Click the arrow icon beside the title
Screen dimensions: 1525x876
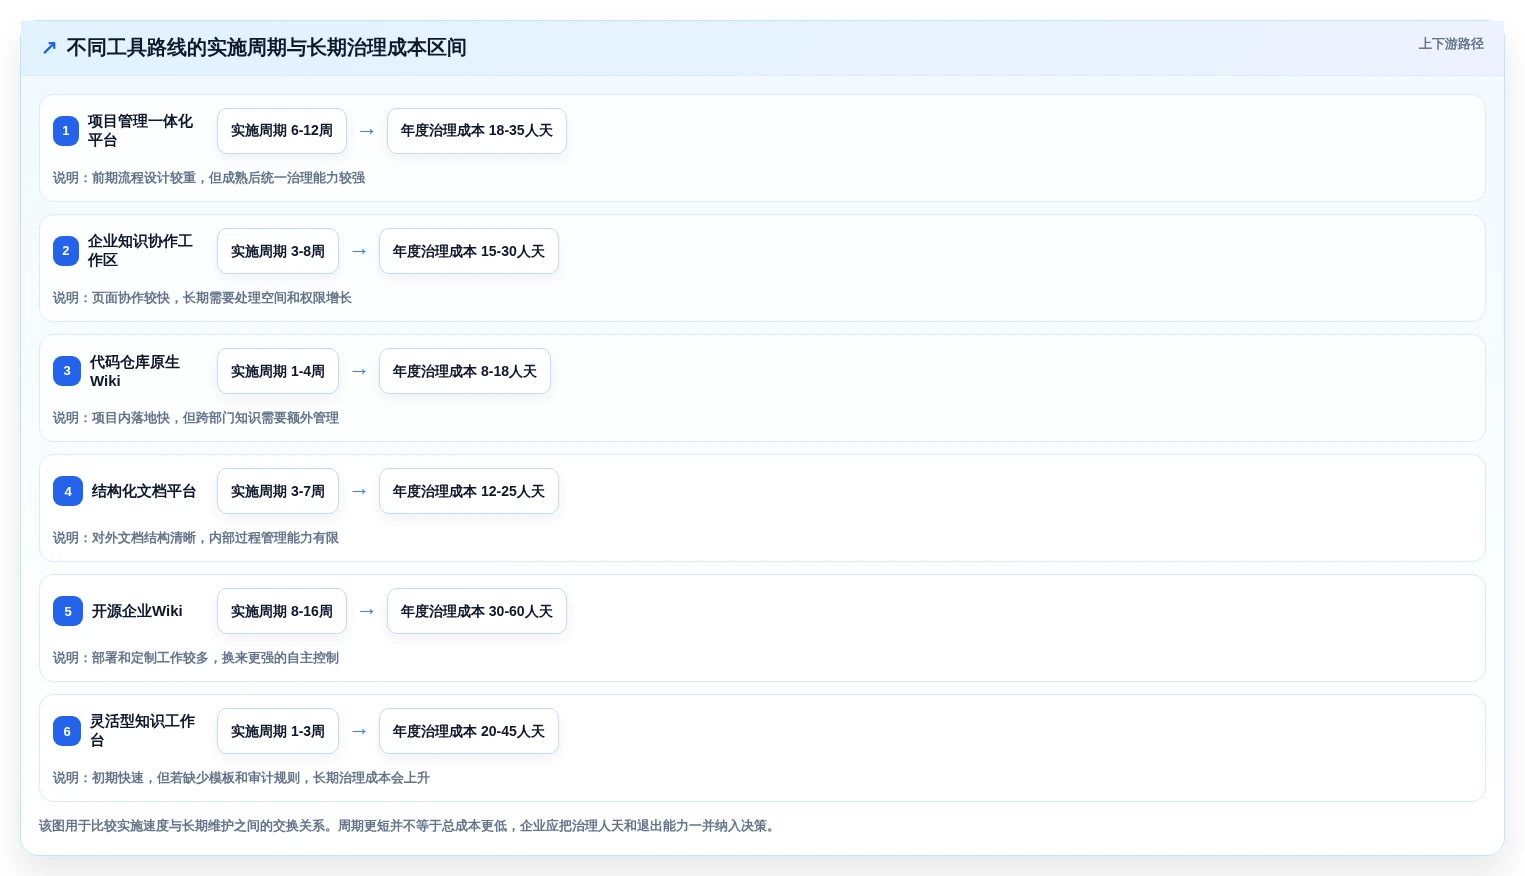click(49, 48)
